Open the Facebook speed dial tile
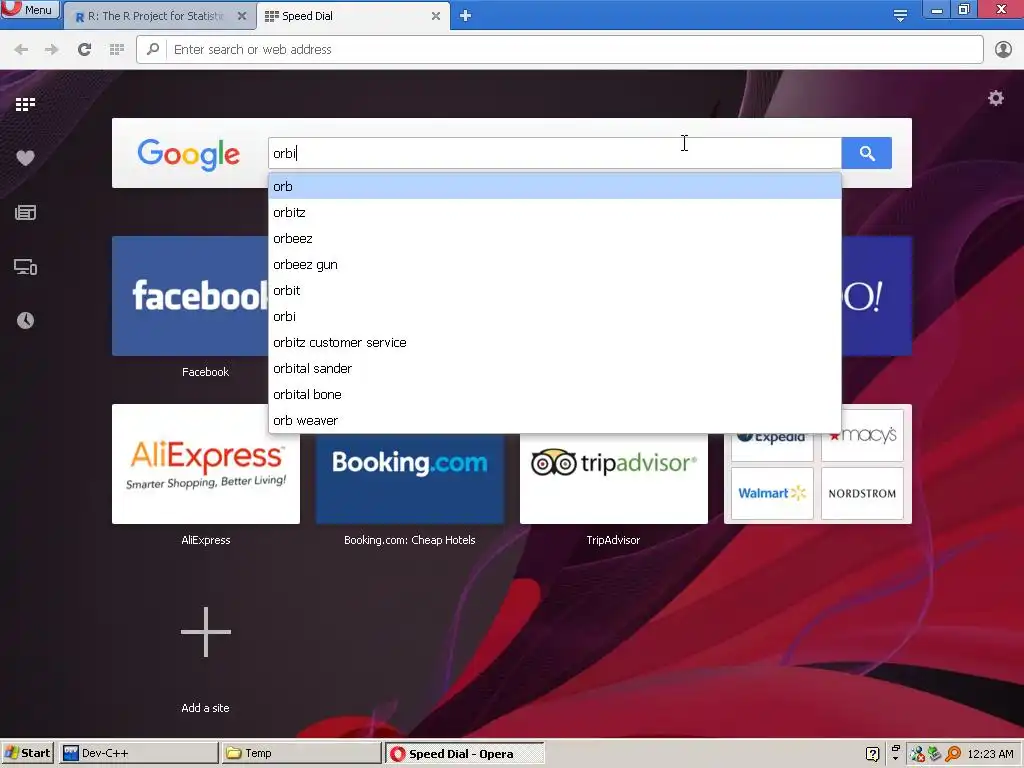The image size is (1024, 768). point(190,296)
